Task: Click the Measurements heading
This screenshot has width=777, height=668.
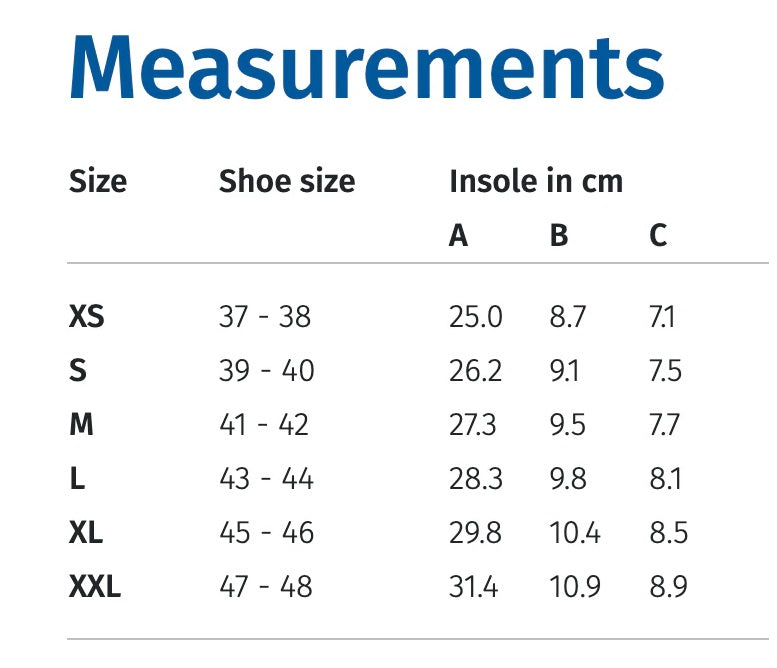Action: click(367, 67)
